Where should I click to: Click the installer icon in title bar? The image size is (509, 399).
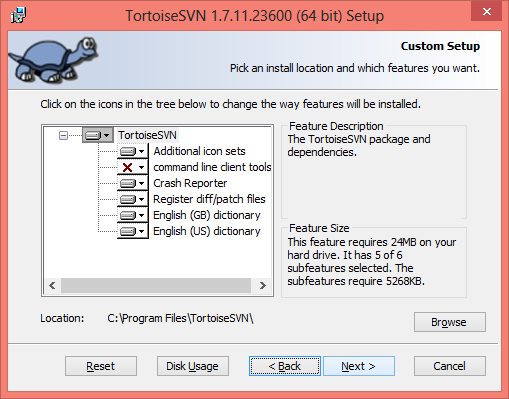(18, 15)
